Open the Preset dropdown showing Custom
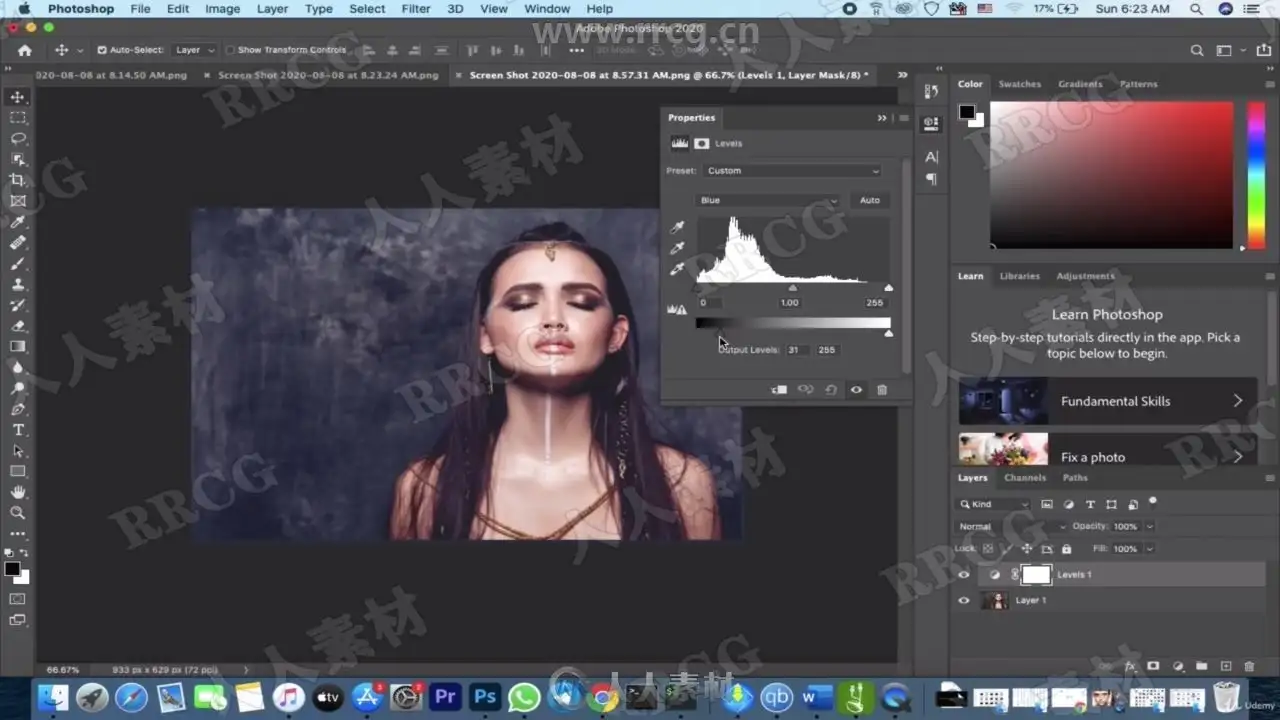1280x720 pixels. (x=792, y=171)
